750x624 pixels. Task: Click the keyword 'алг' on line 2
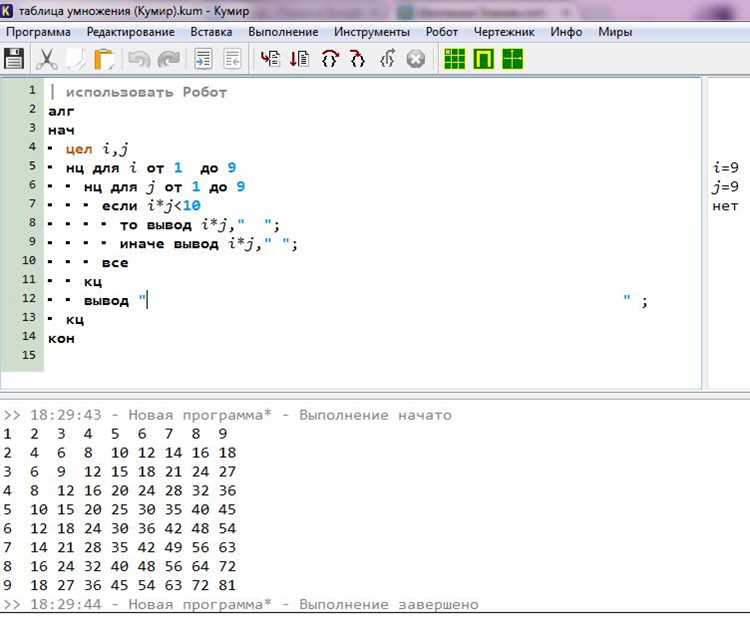61,111
